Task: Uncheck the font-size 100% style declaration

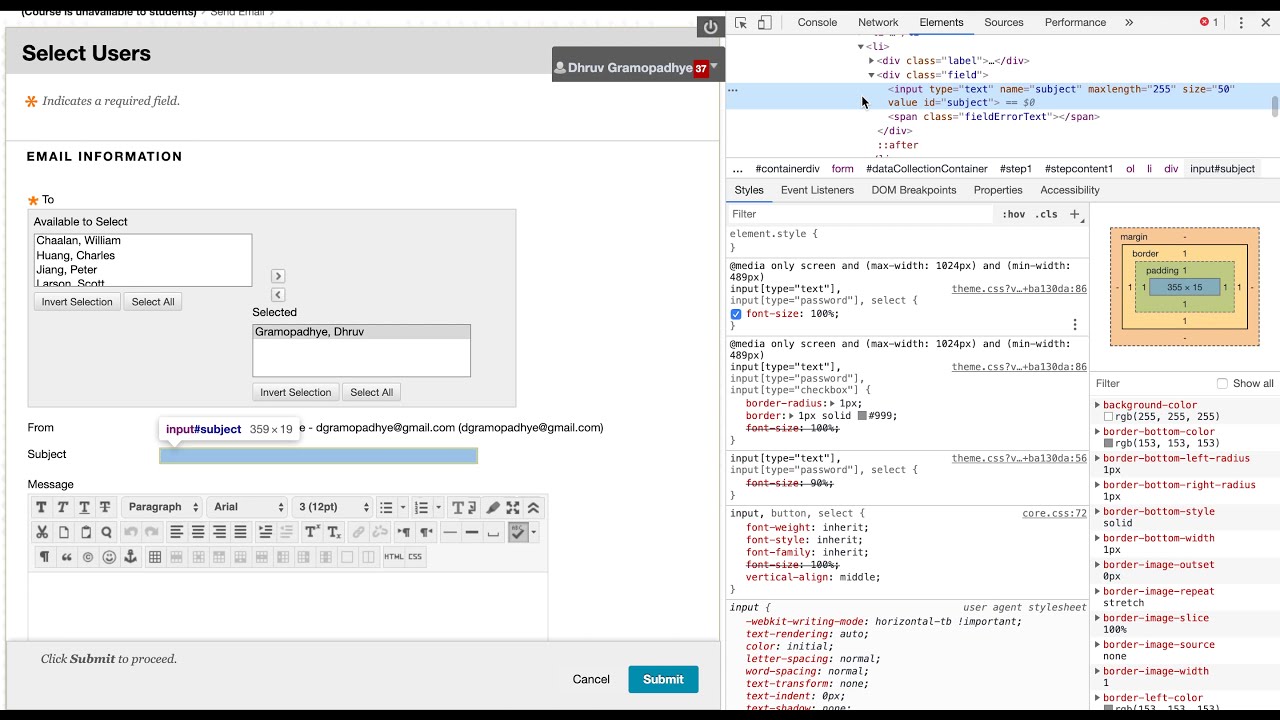Action: click(736, 314)
